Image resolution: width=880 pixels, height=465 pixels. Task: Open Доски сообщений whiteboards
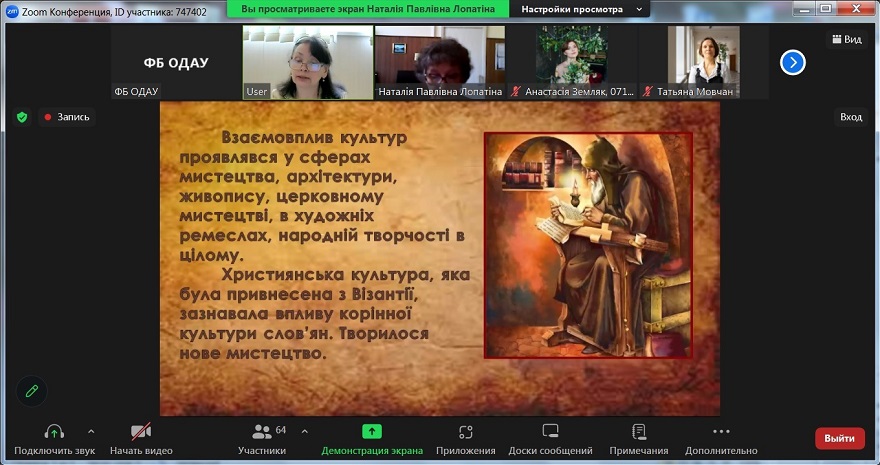tap(550, 432)
